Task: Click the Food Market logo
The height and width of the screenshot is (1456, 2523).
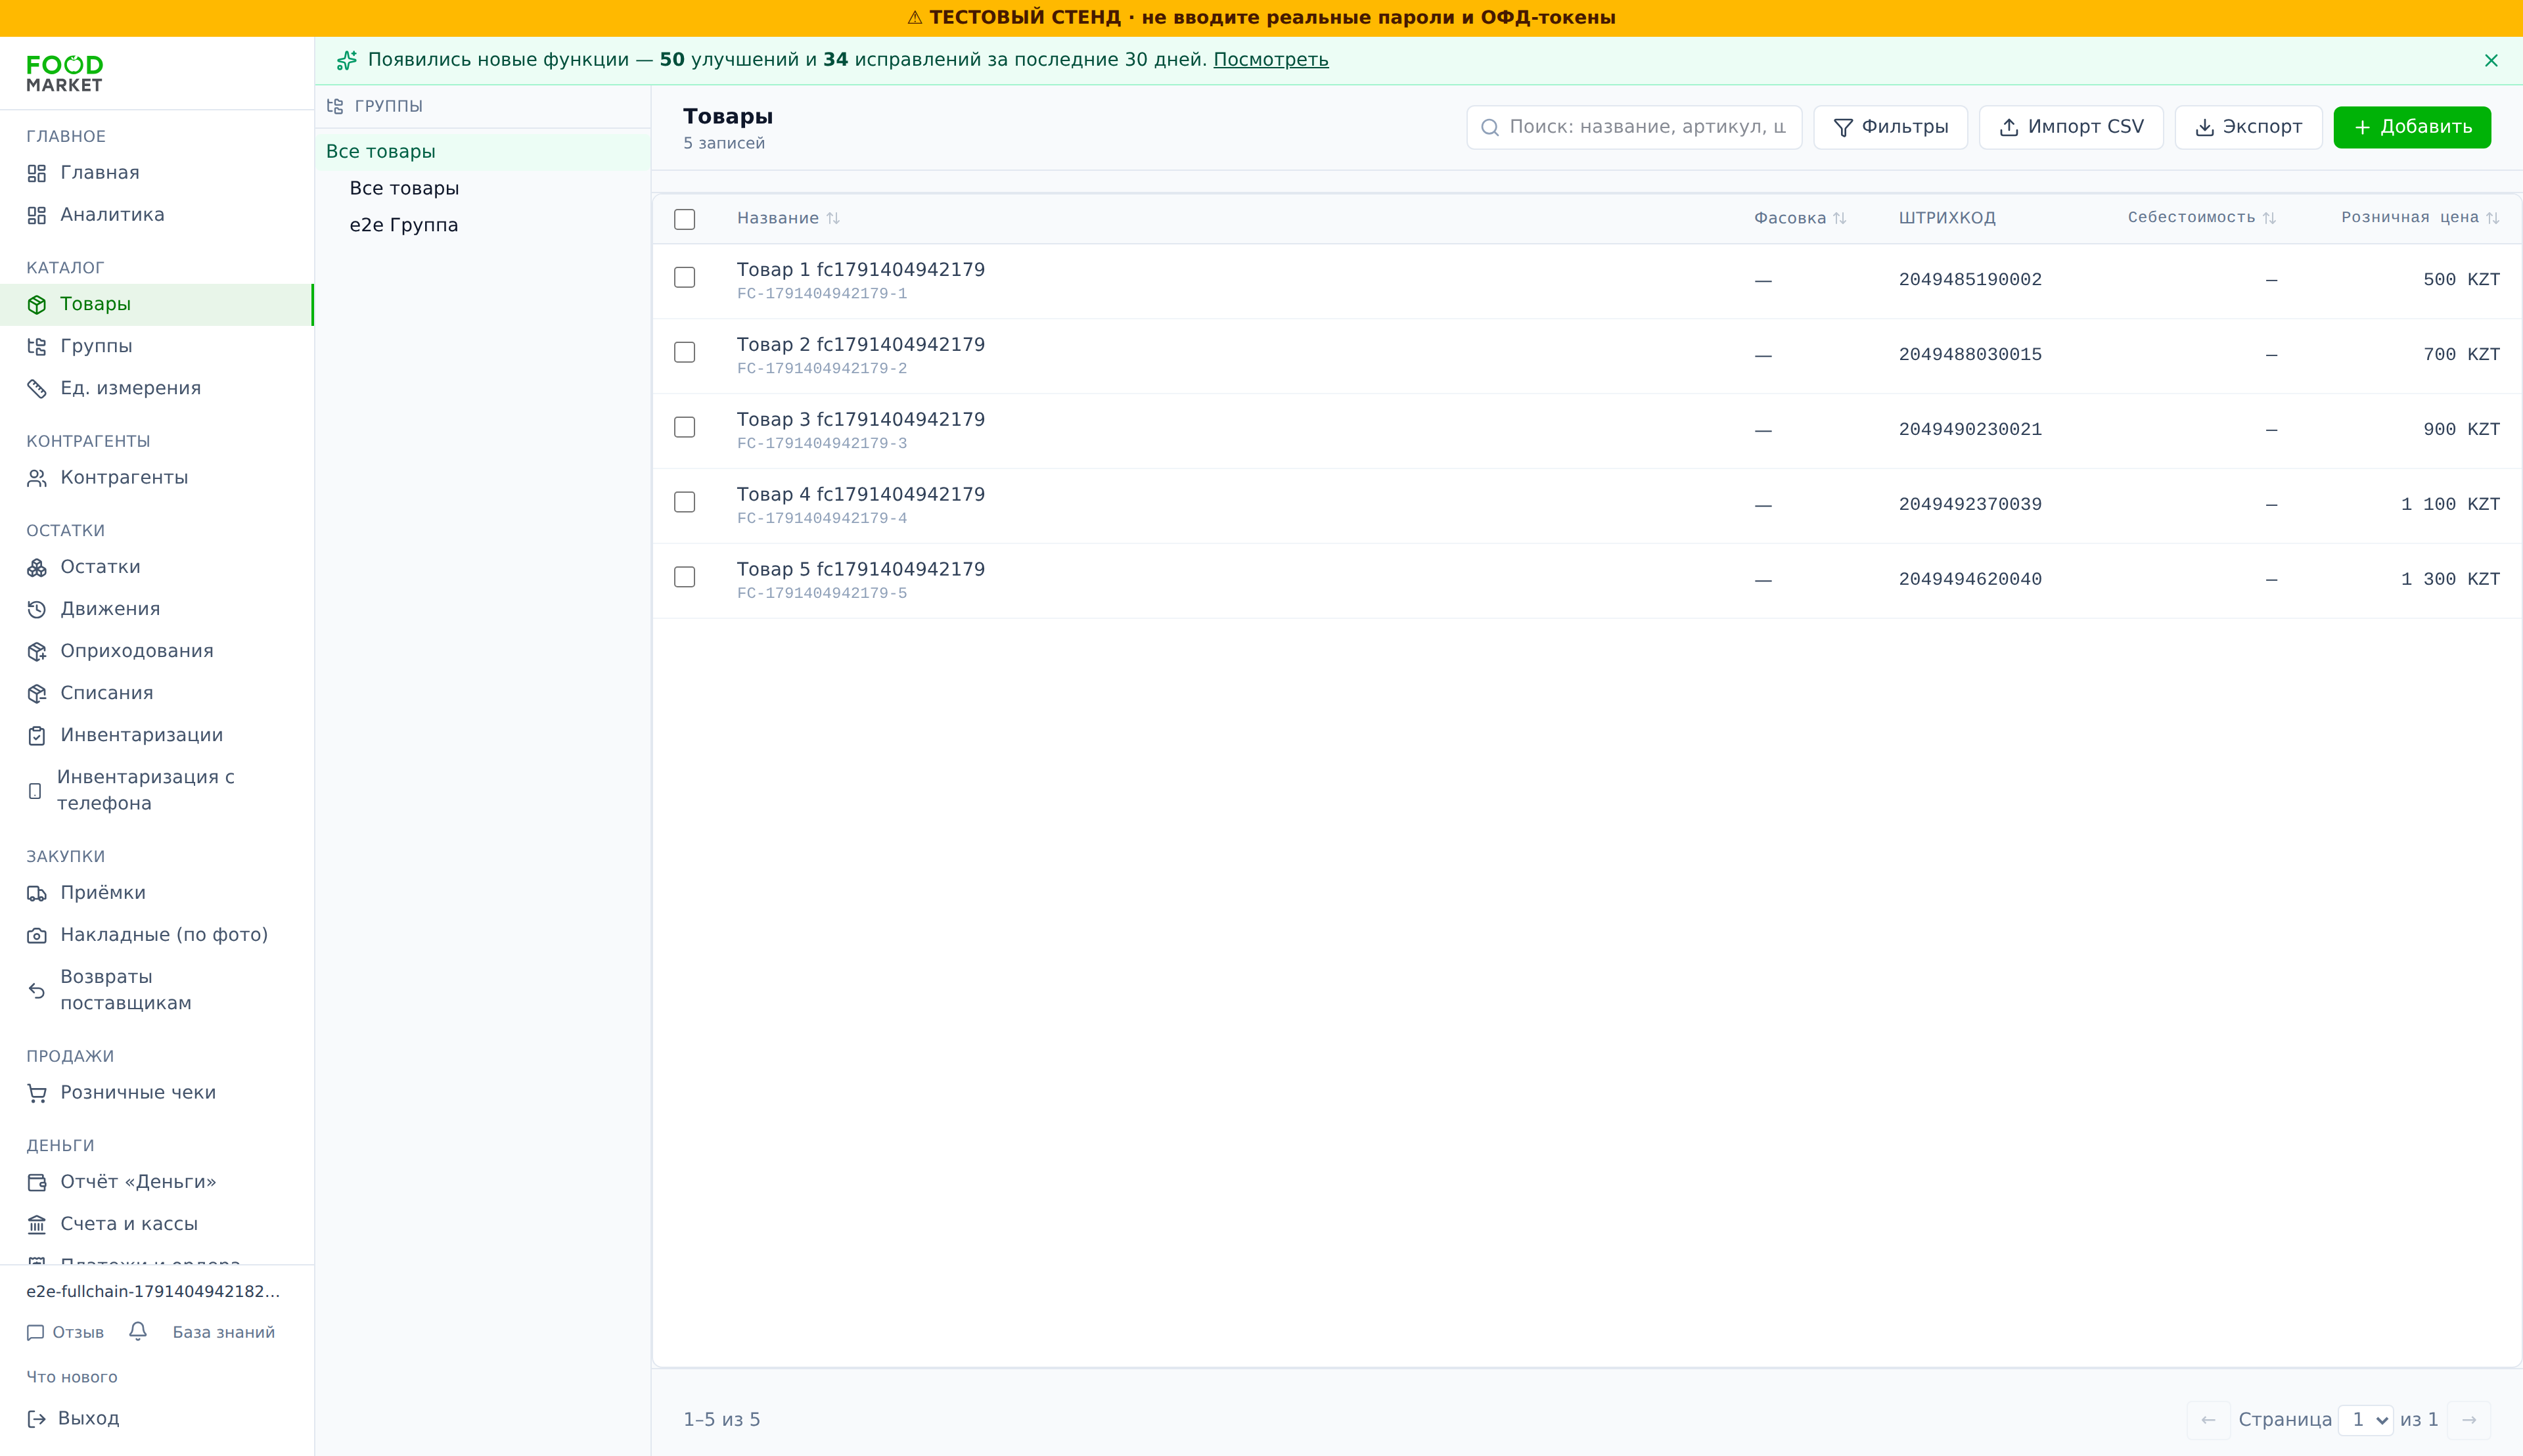Action: coord(65,74)
